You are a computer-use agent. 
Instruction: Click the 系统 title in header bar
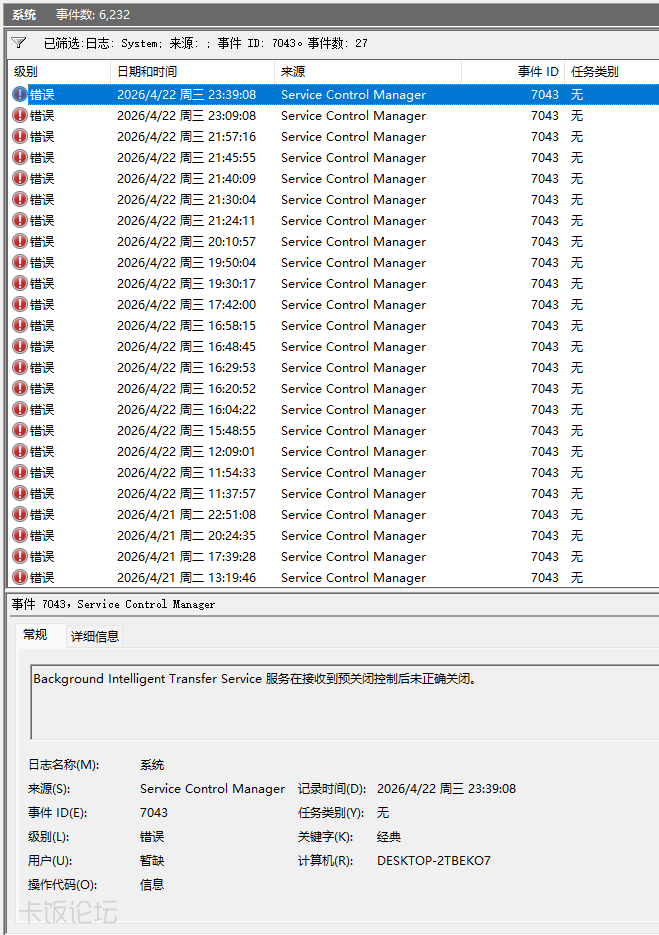(x=24, y=14)
